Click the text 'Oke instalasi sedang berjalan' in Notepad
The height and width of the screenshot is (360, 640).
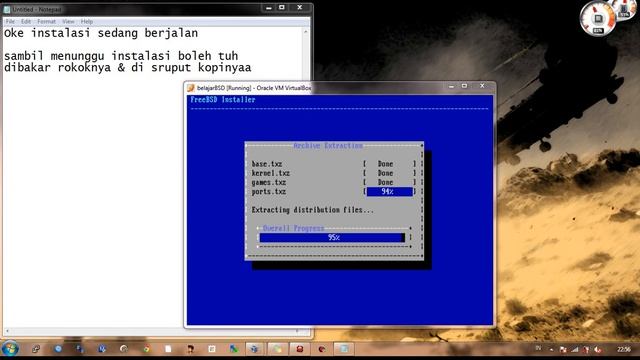coord(101,33)
